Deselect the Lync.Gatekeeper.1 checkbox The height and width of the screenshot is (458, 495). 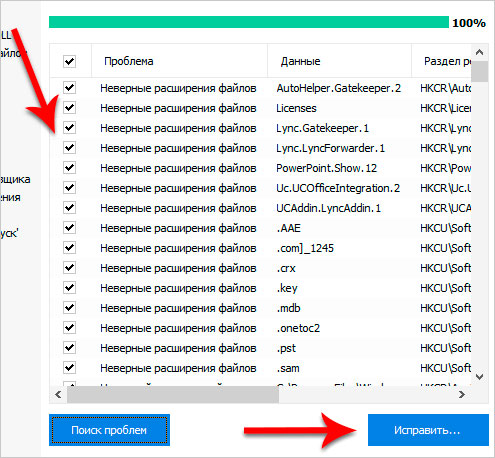(x=69, y=128)
